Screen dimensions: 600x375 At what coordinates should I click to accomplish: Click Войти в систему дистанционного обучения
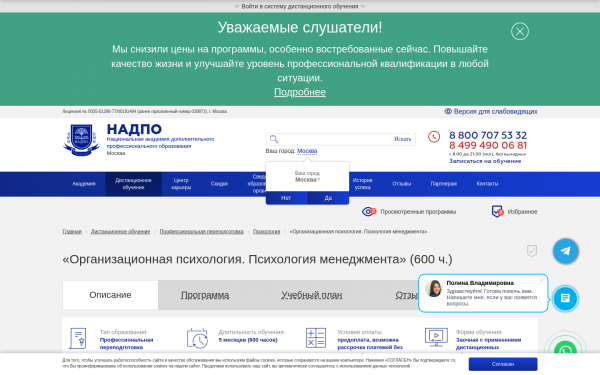pyautogui.click(x=300, y=6)
